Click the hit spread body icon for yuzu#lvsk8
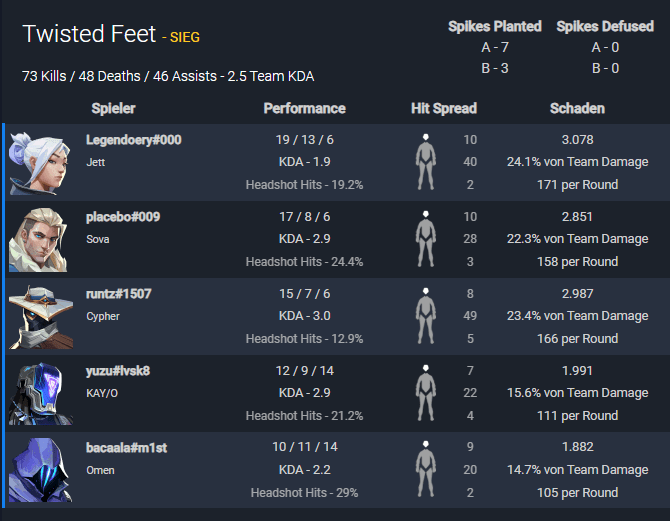This screenshot has height=521, width=670. click(x=426, y=393)
